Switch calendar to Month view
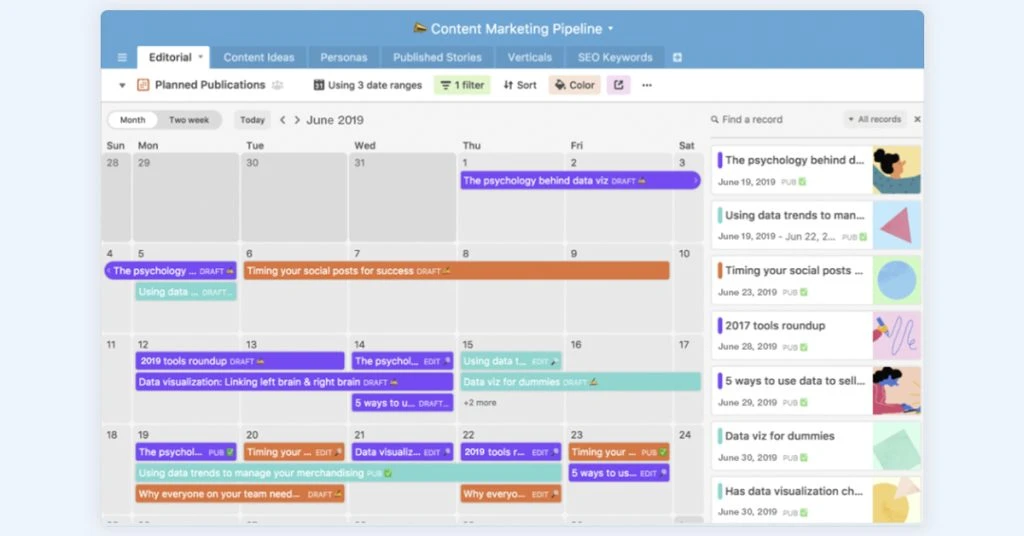 pyautogui.click(x=132, y=120)
